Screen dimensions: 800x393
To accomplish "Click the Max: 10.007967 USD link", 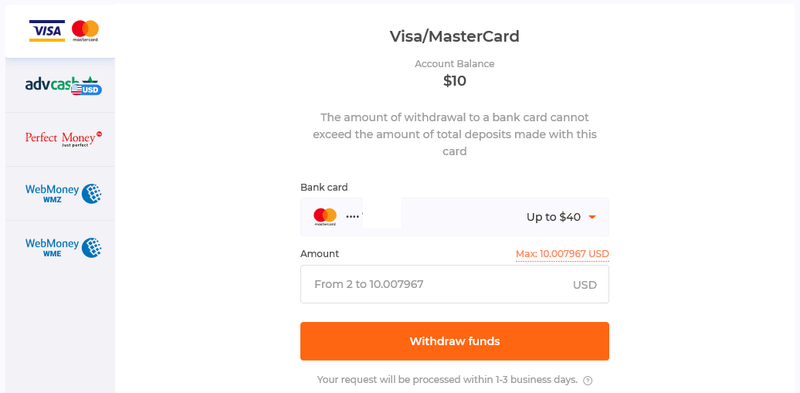I will tap(562, 254).
